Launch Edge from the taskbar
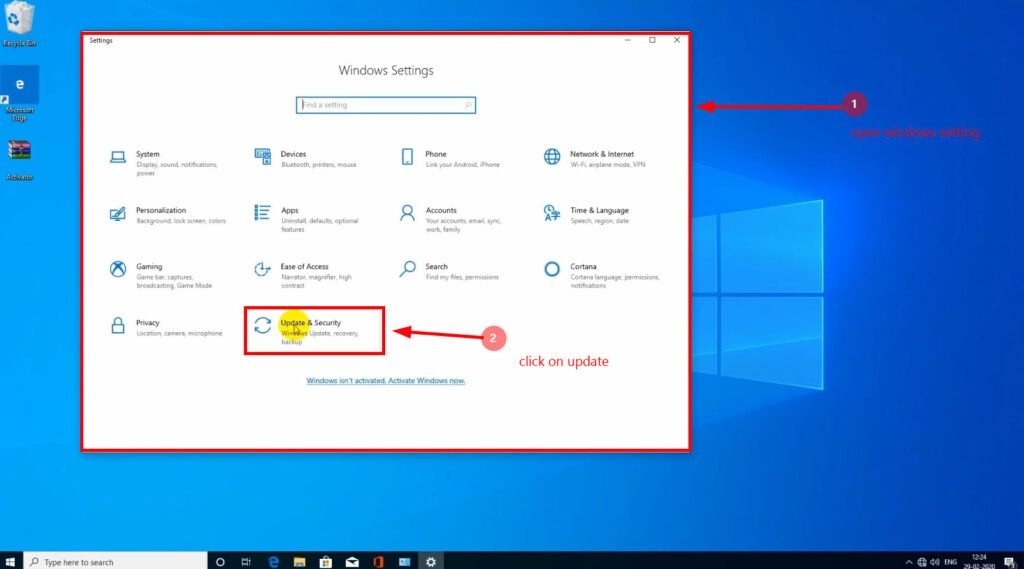 click(x=273, y=562)
